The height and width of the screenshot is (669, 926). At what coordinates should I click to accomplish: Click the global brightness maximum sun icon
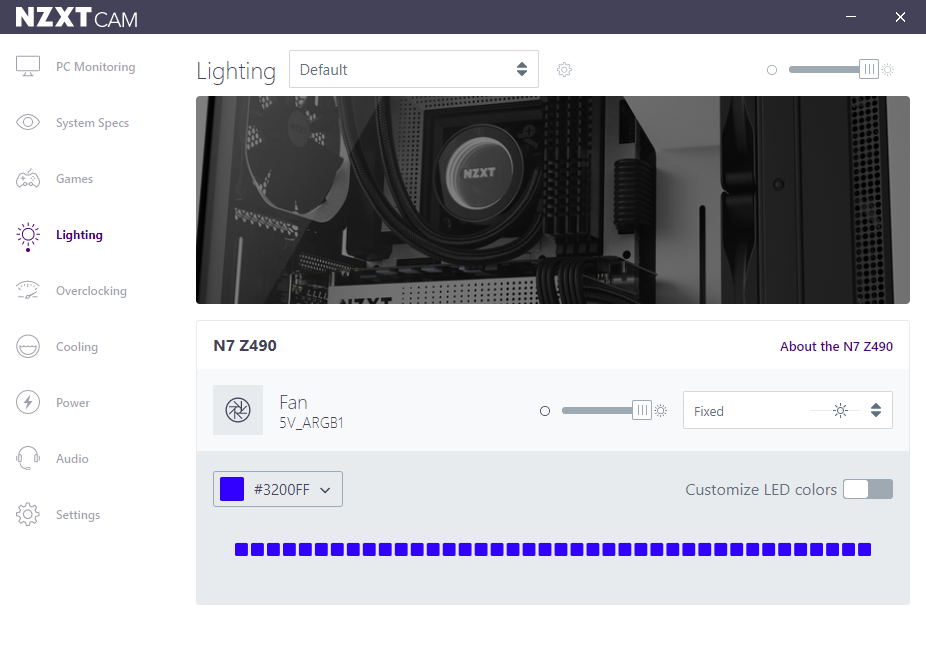pyautogui.click(x=888, y=70)
